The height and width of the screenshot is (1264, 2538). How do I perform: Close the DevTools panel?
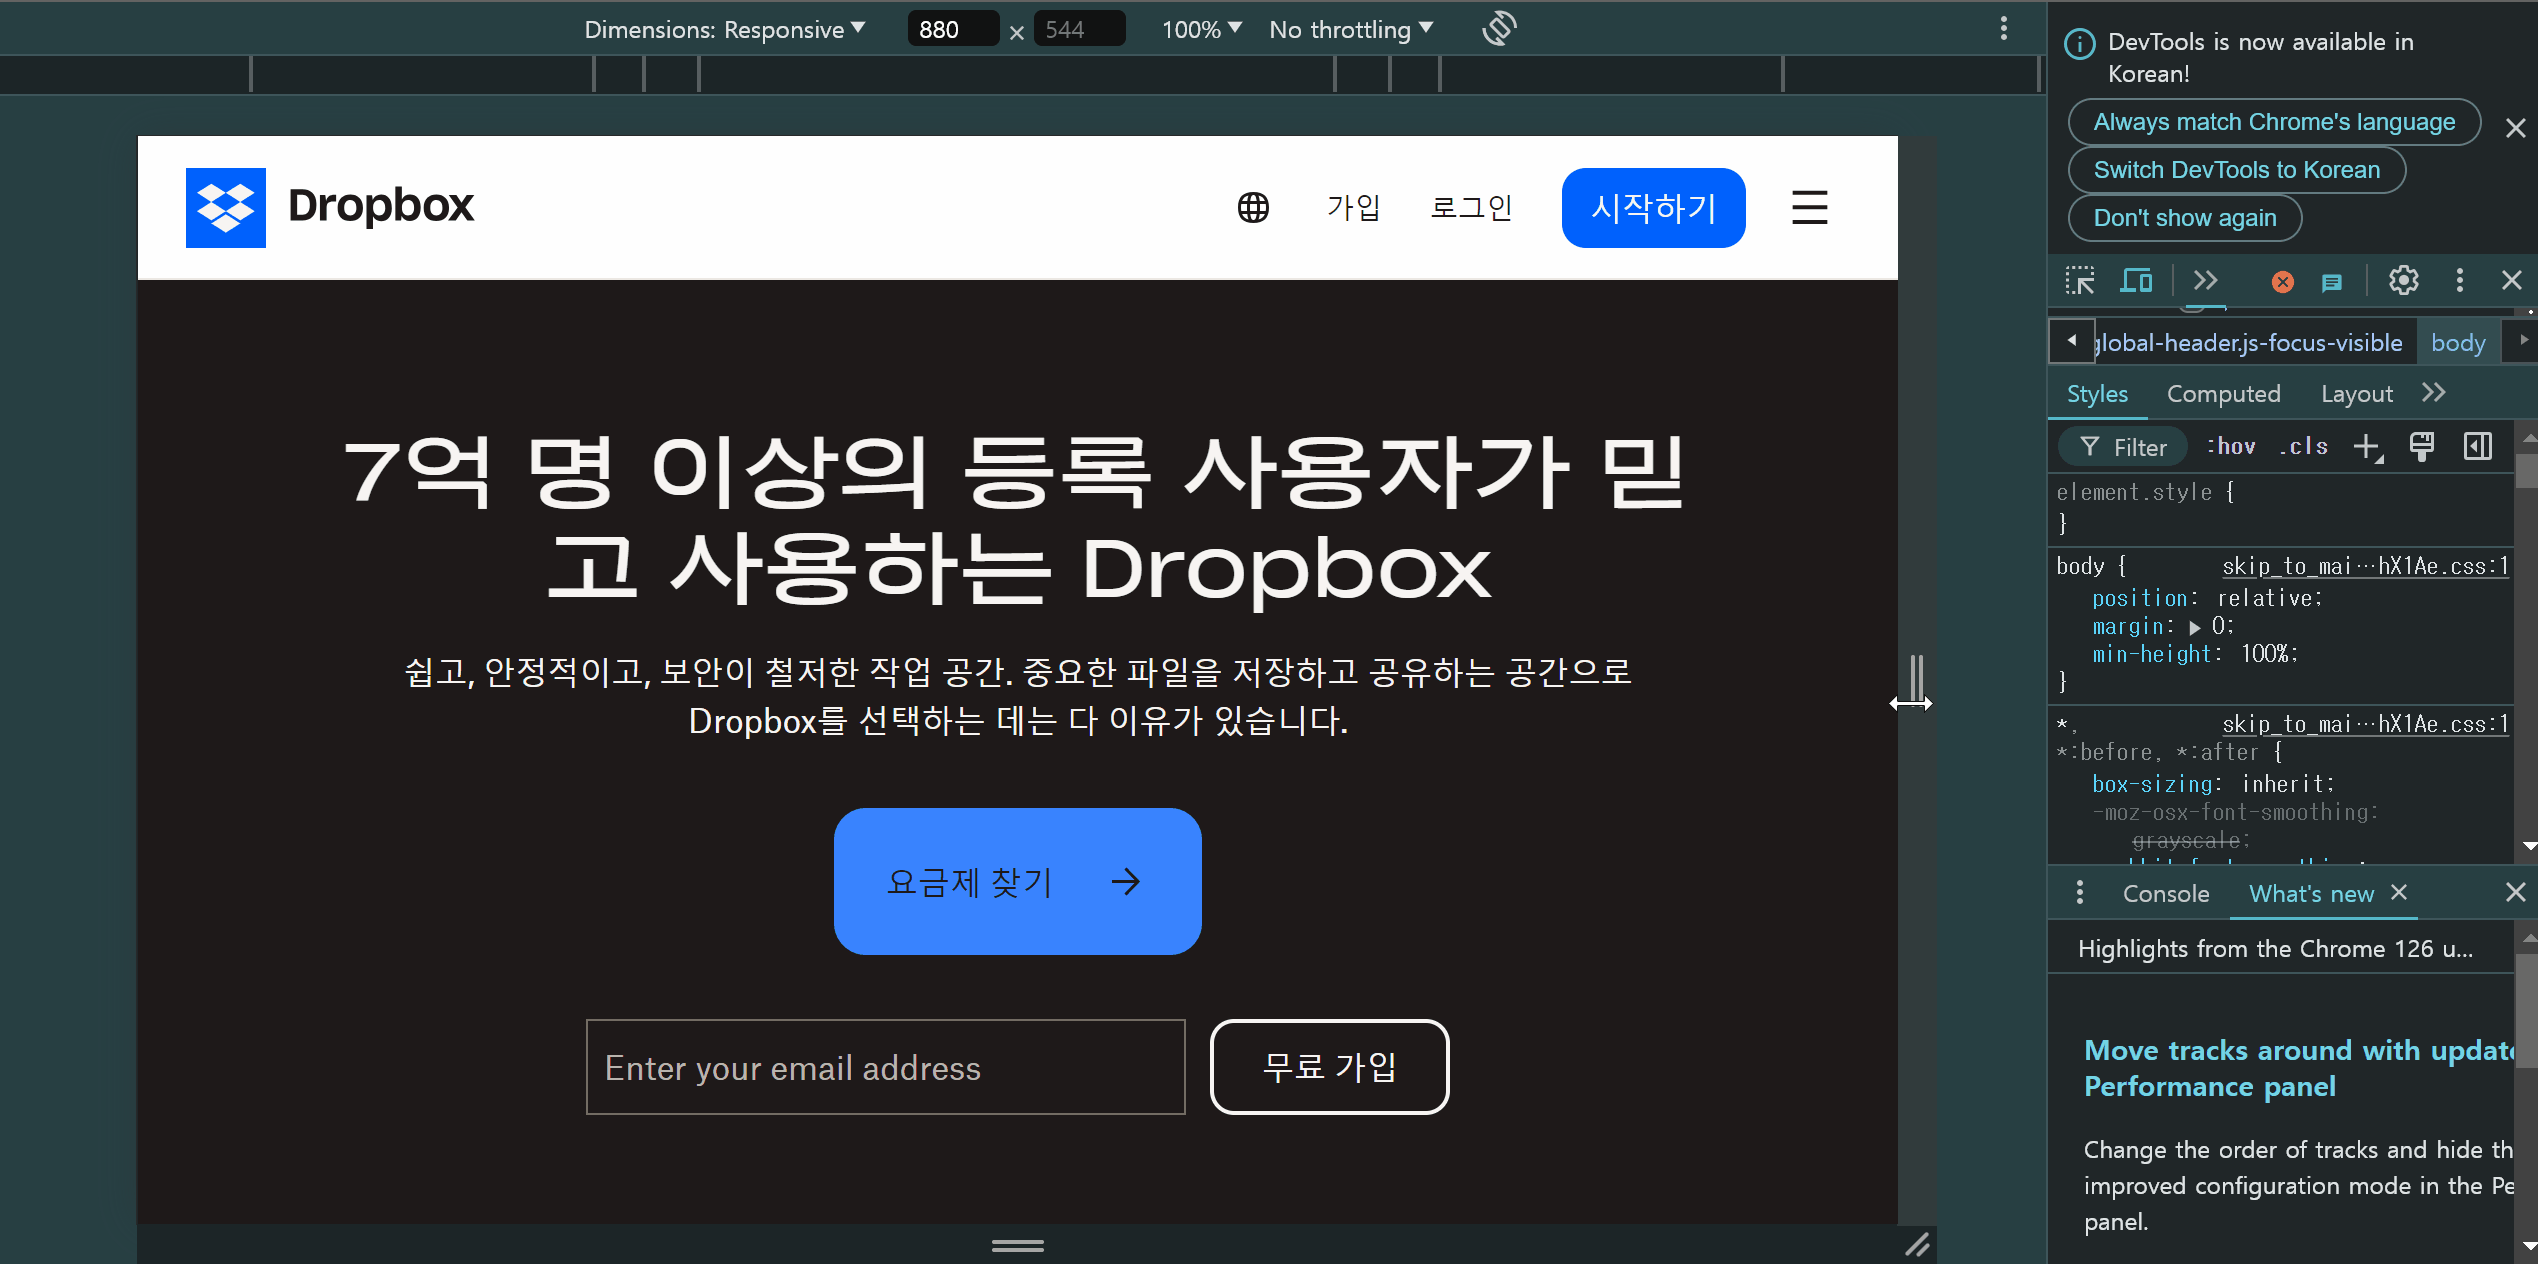tap(2512, 281)
